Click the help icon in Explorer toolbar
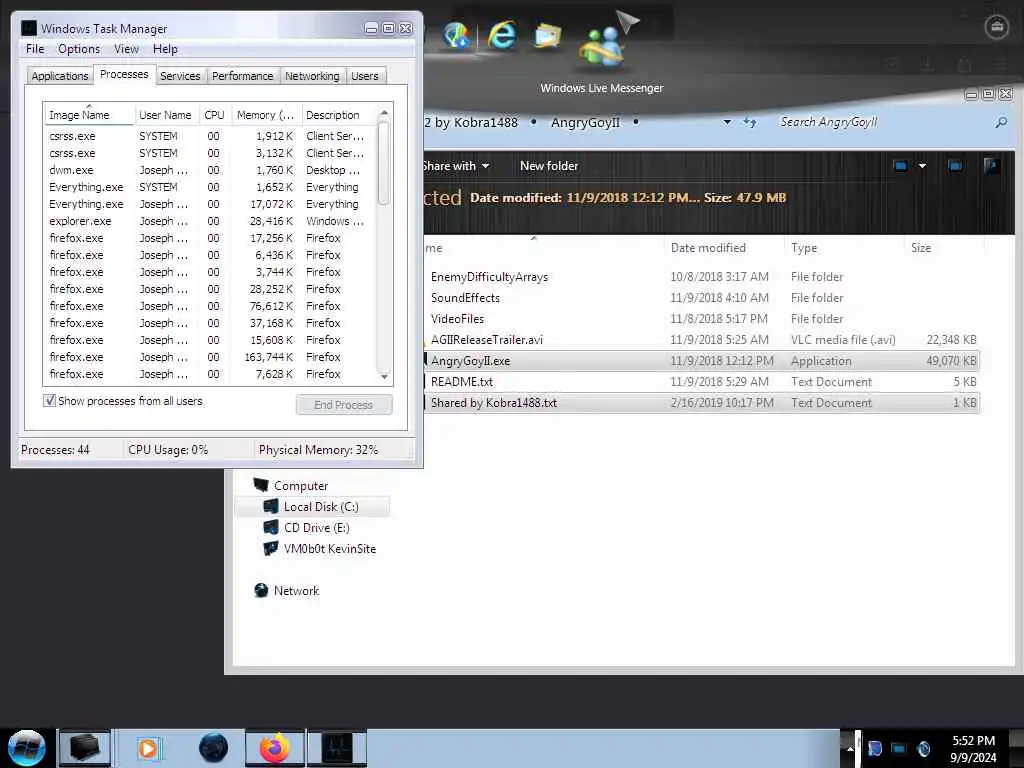 coord(991,166)
